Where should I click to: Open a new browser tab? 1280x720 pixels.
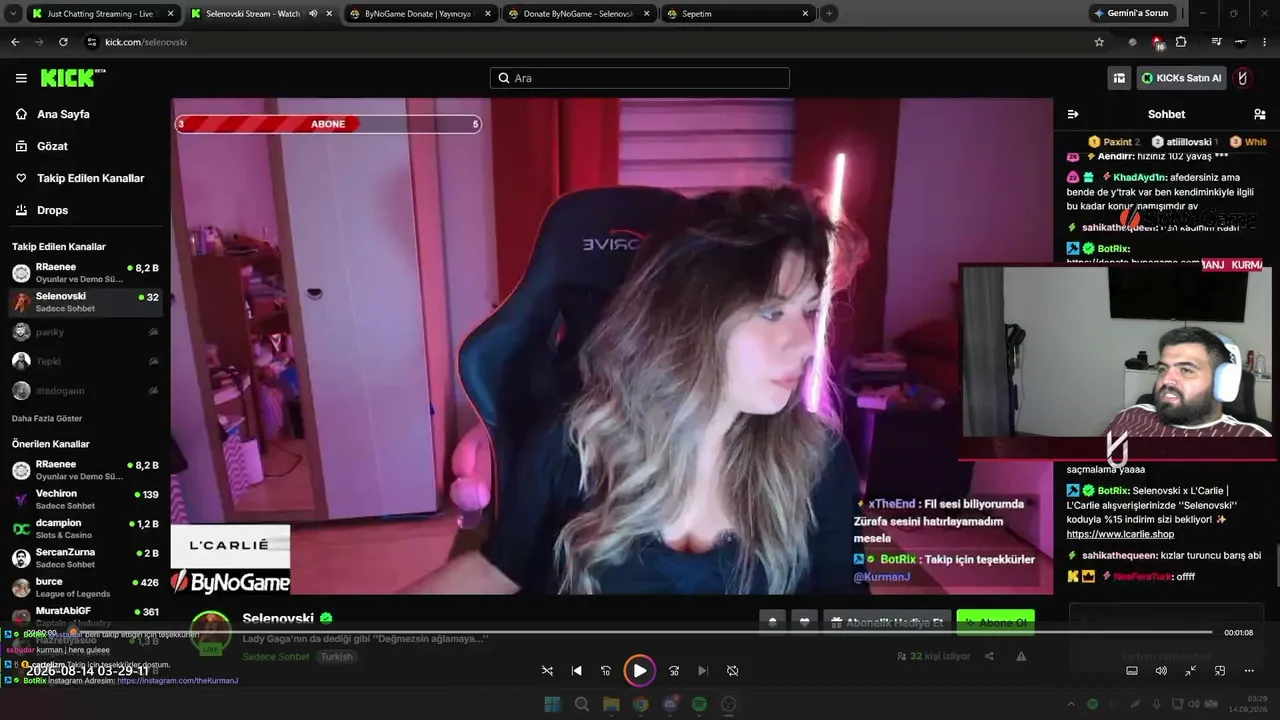tap(829, 14)
